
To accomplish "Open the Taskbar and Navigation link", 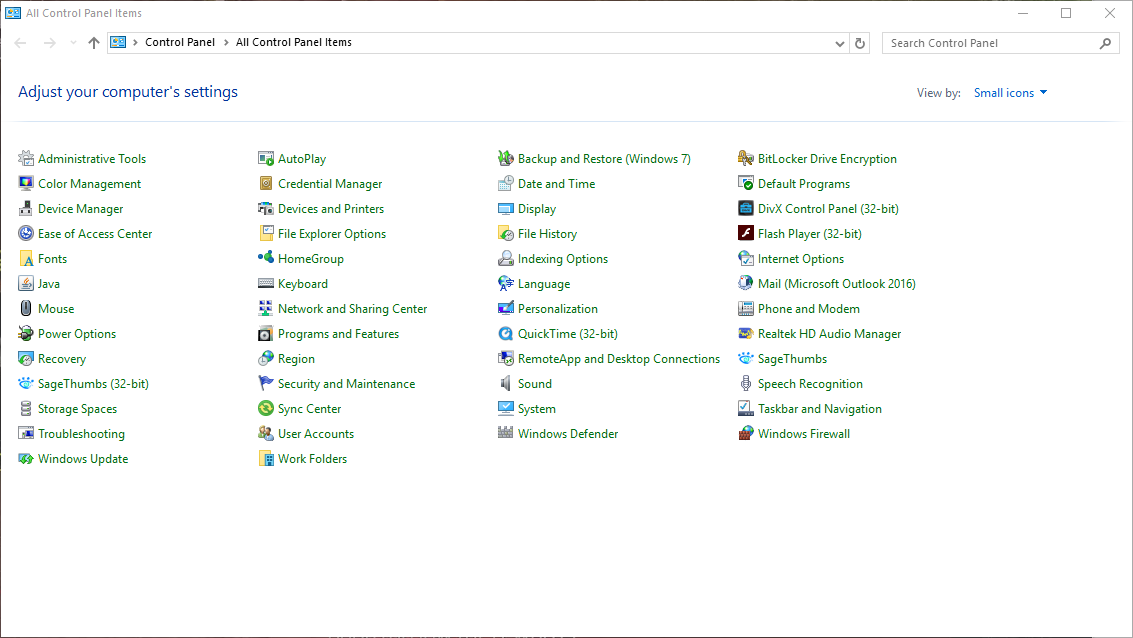I will click(819, 409).
